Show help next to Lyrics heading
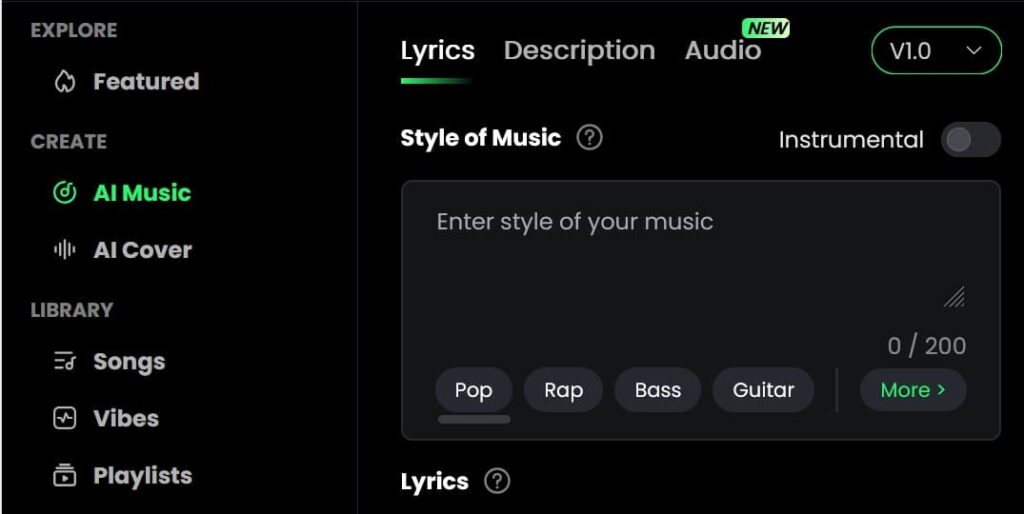 (x=497, y=481)
